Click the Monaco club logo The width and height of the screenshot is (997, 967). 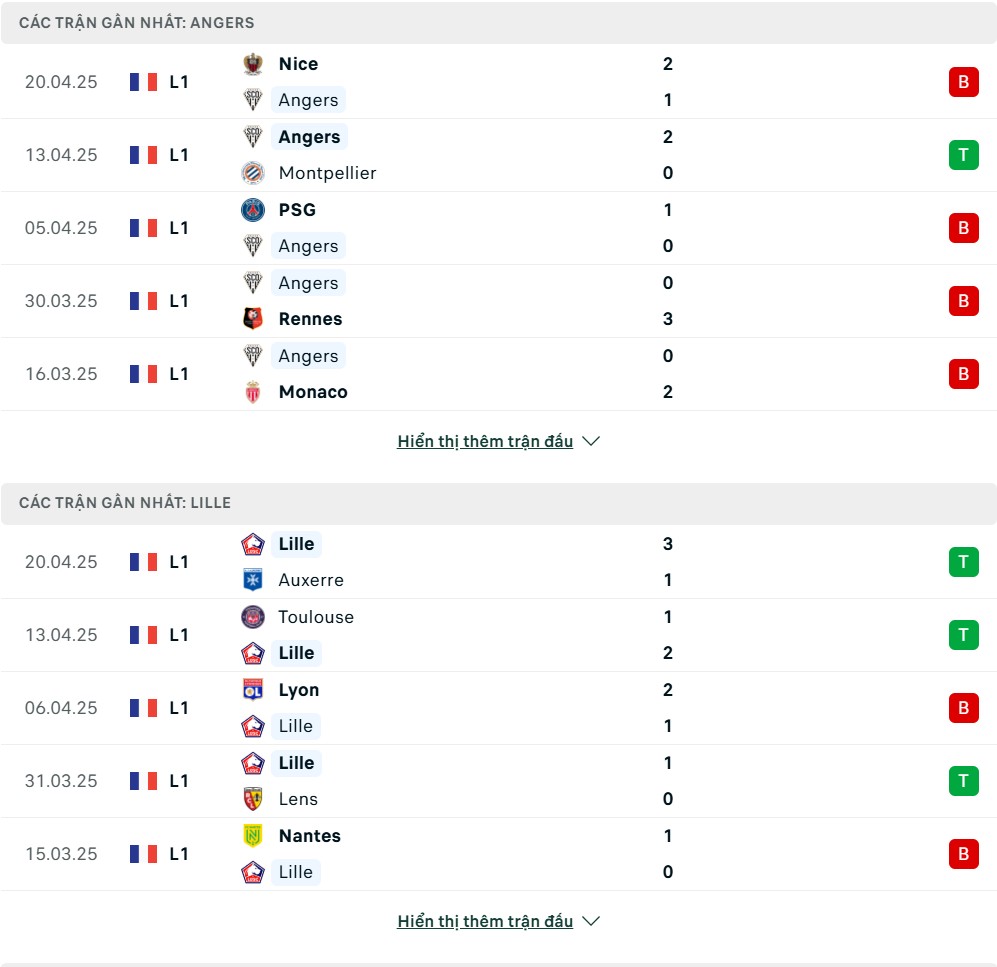tap(252, 392)
